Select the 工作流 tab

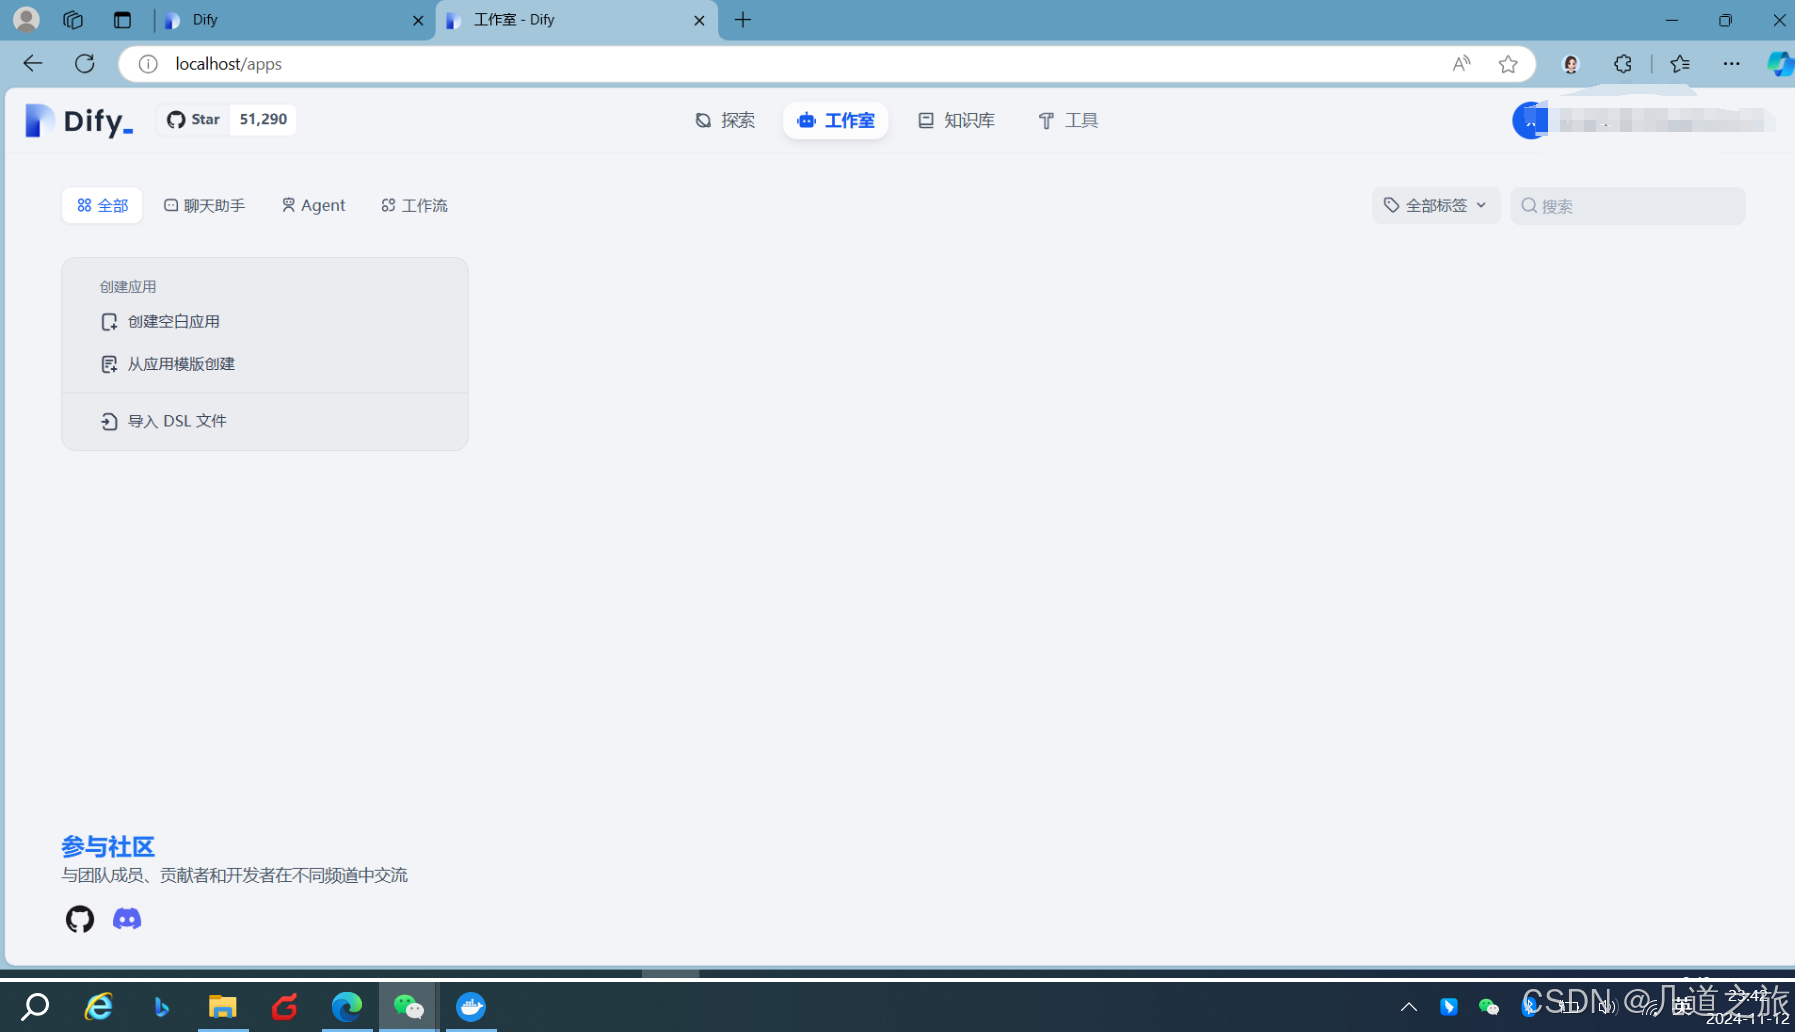413,205
